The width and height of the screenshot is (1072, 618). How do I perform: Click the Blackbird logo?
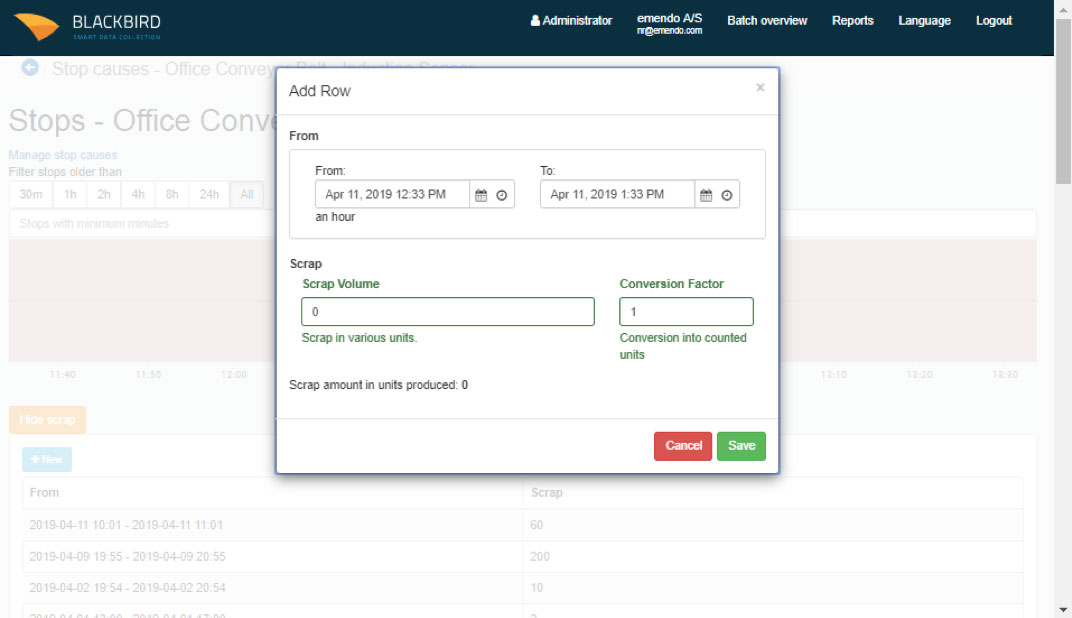coord(87,27)
